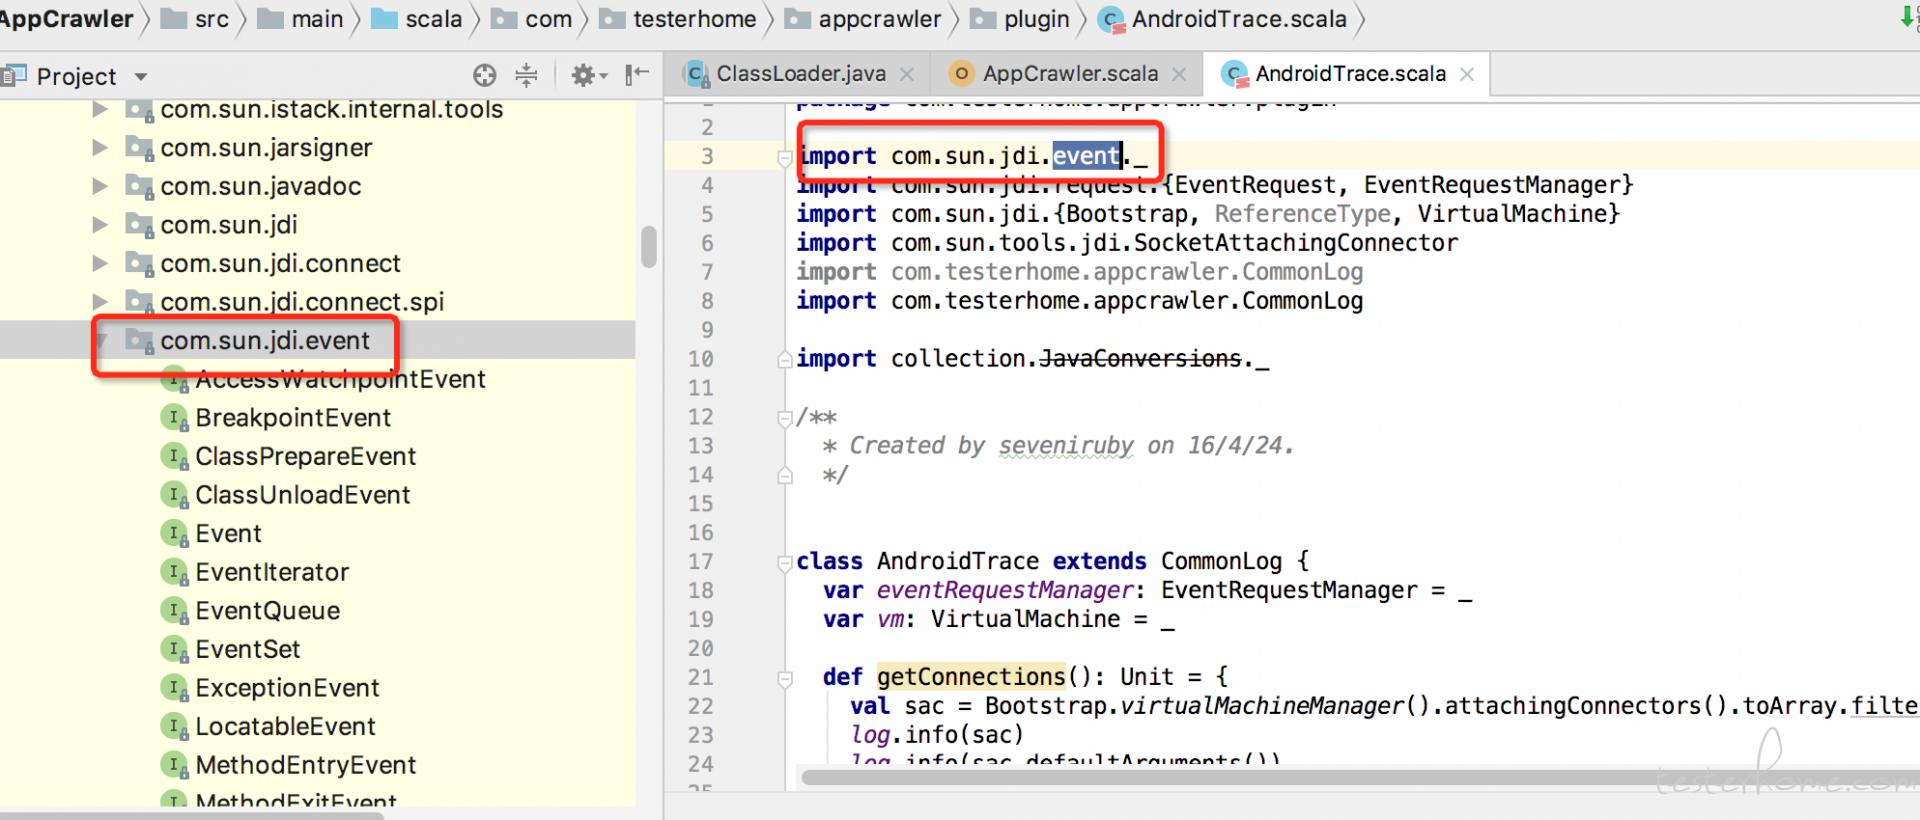1920x820 pixels.
Task: Expand com.sun.jdi.connect package
Action: [x=100, y=263]
